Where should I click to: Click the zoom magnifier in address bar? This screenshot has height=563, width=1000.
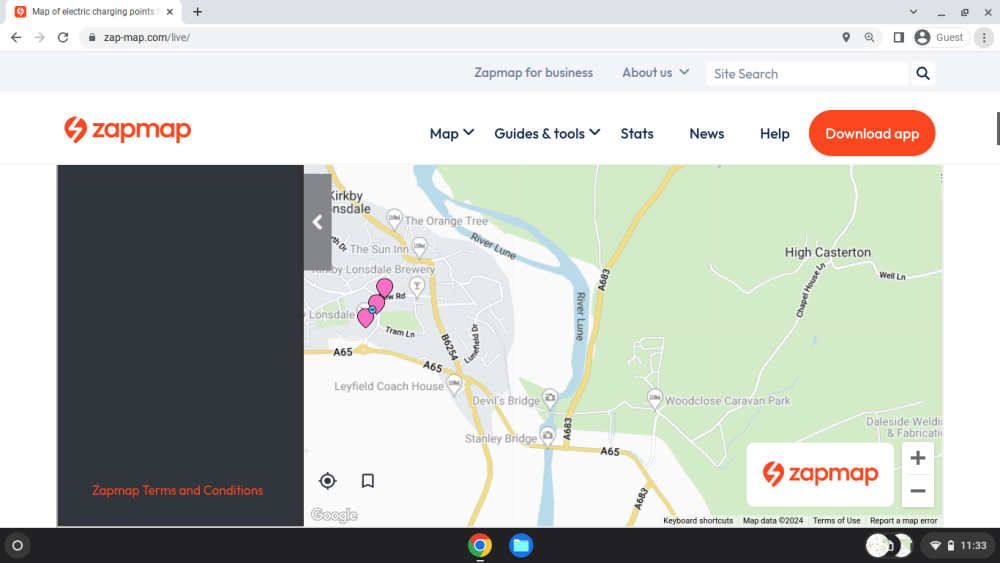click(x=869, y=38)
